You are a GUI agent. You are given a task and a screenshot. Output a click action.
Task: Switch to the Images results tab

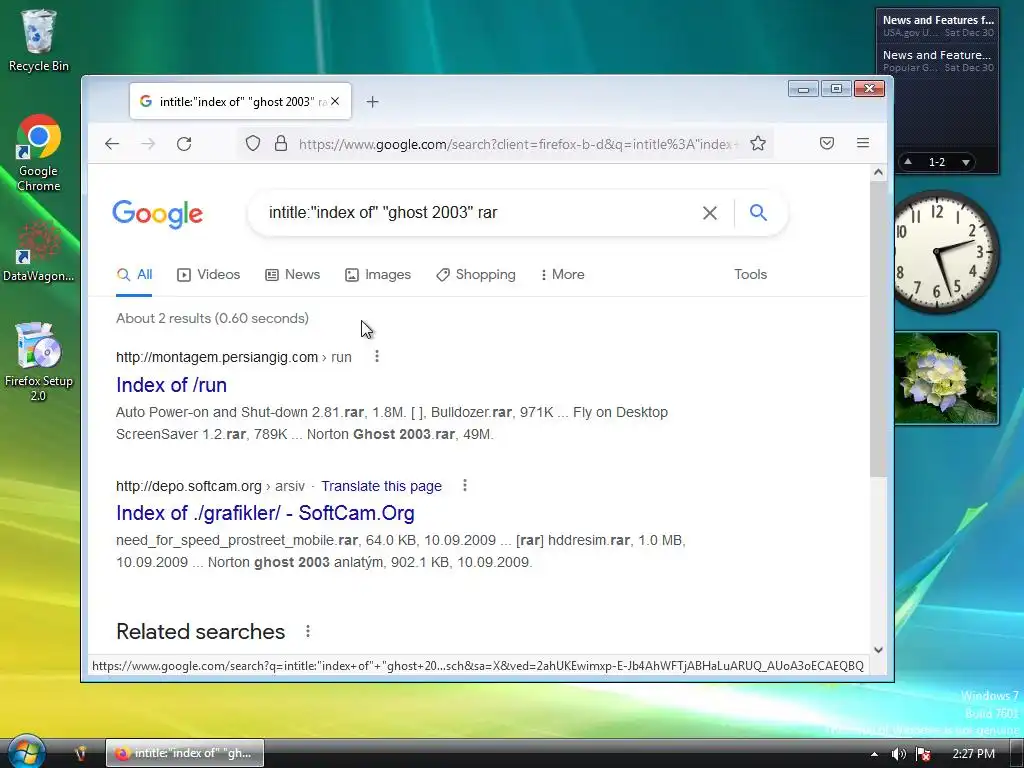[x=378, y=275]
